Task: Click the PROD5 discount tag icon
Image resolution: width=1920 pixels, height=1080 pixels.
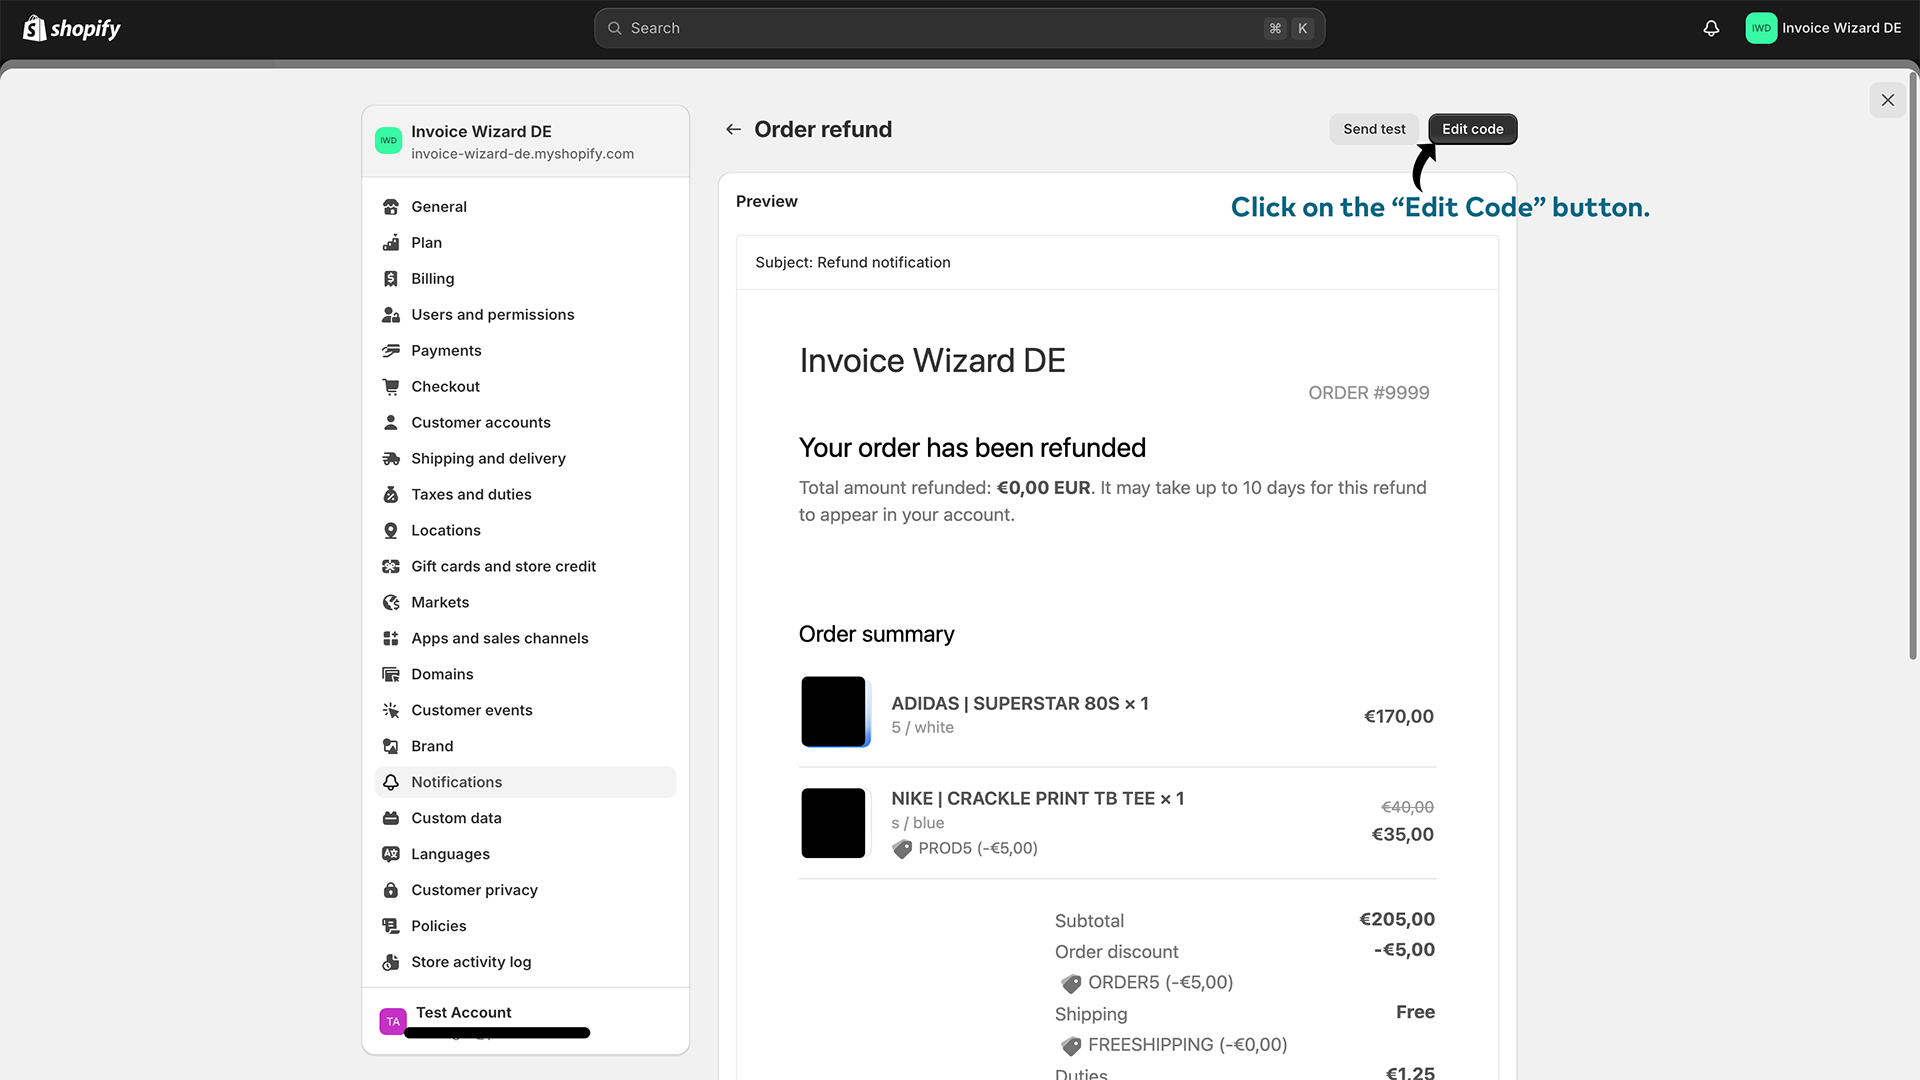Action: [902, 849]
